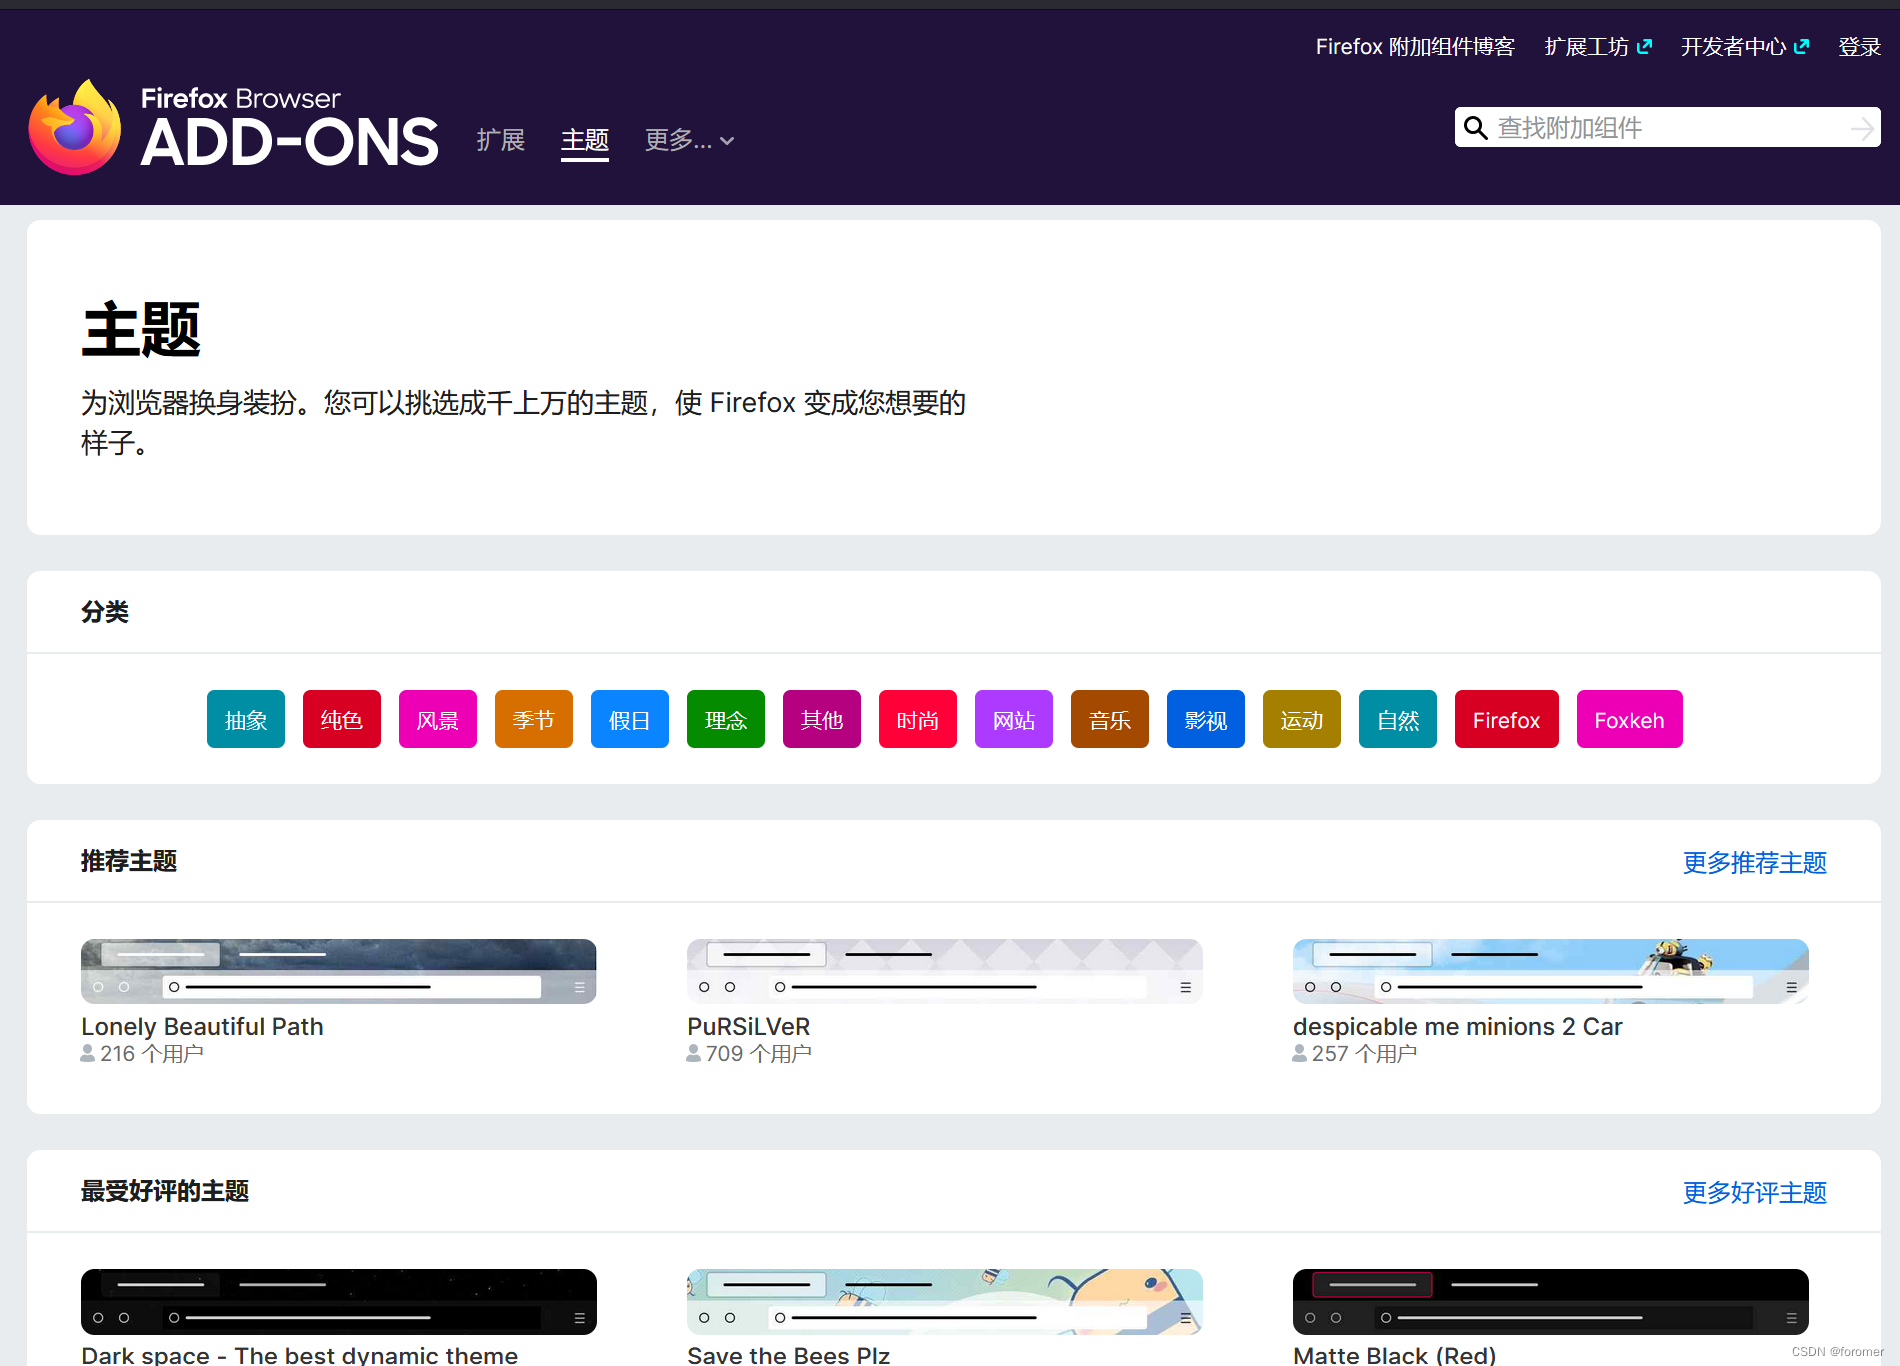The image size is (1900, 1366).
Task: Select the Firefox category button
Action: tap(1507, 719)
